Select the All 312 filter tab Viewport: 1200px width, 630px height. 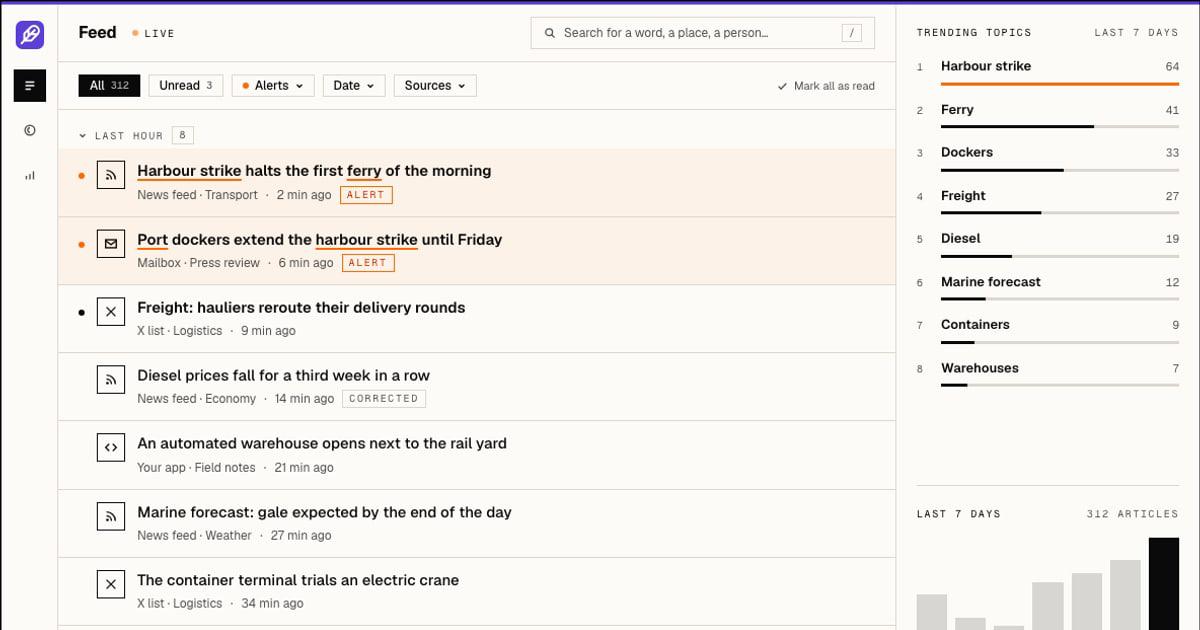coord(110,86)
